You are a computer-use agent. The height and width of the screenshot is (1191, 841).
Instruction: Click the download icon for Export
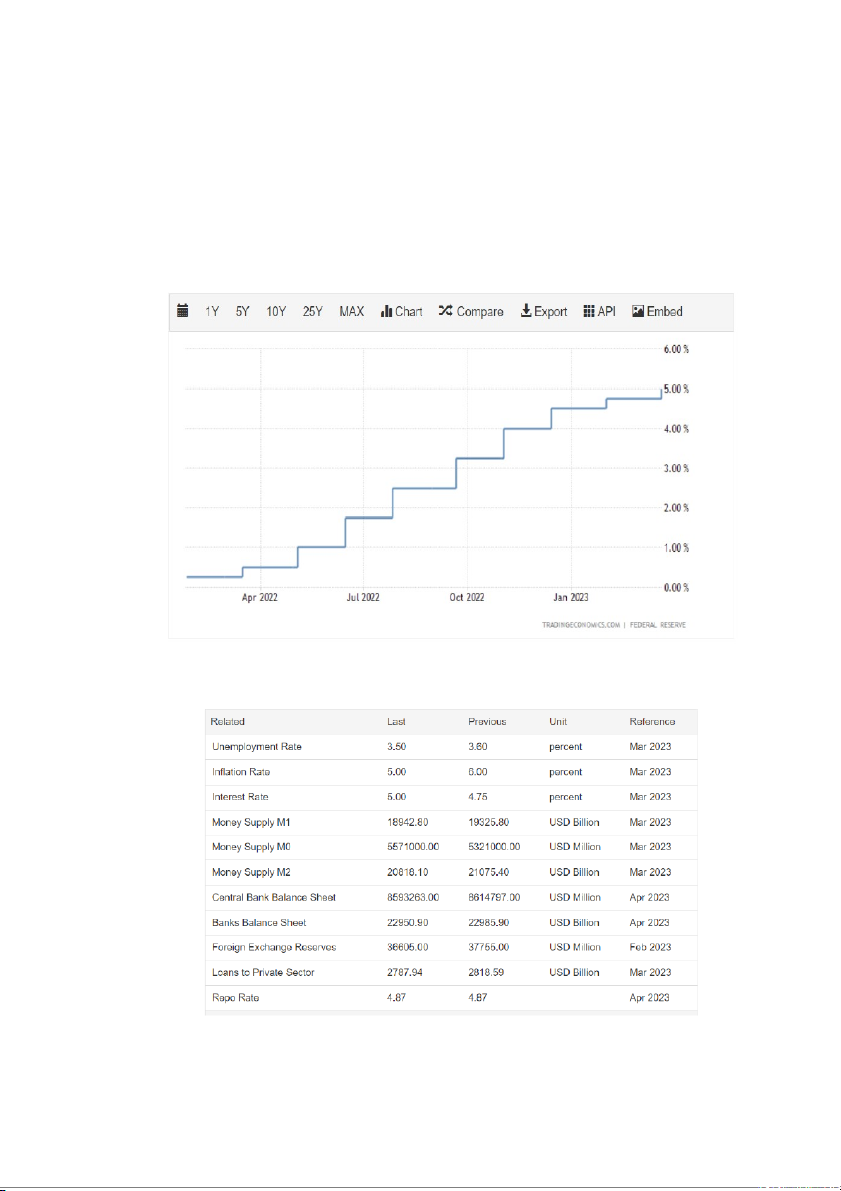pyautogui.click(x=525, y=311)
